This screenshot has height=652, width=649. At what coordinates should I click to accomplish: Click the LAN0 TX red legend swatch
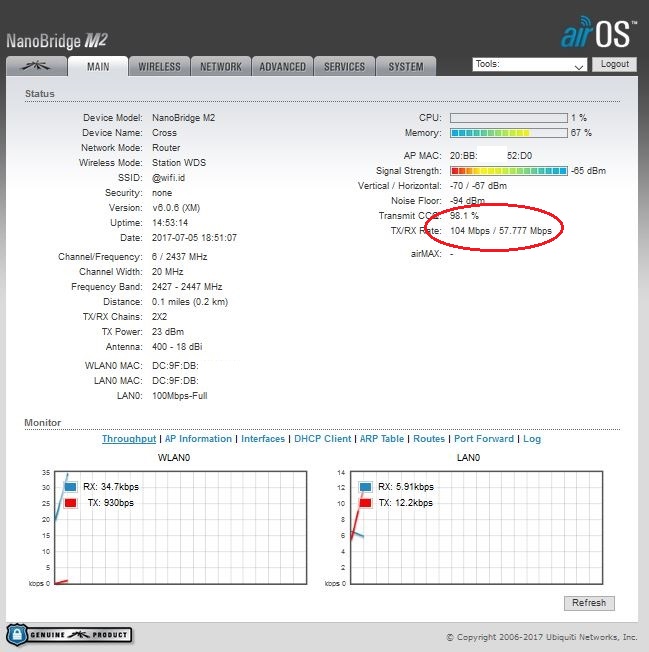(x=365, y=503)
